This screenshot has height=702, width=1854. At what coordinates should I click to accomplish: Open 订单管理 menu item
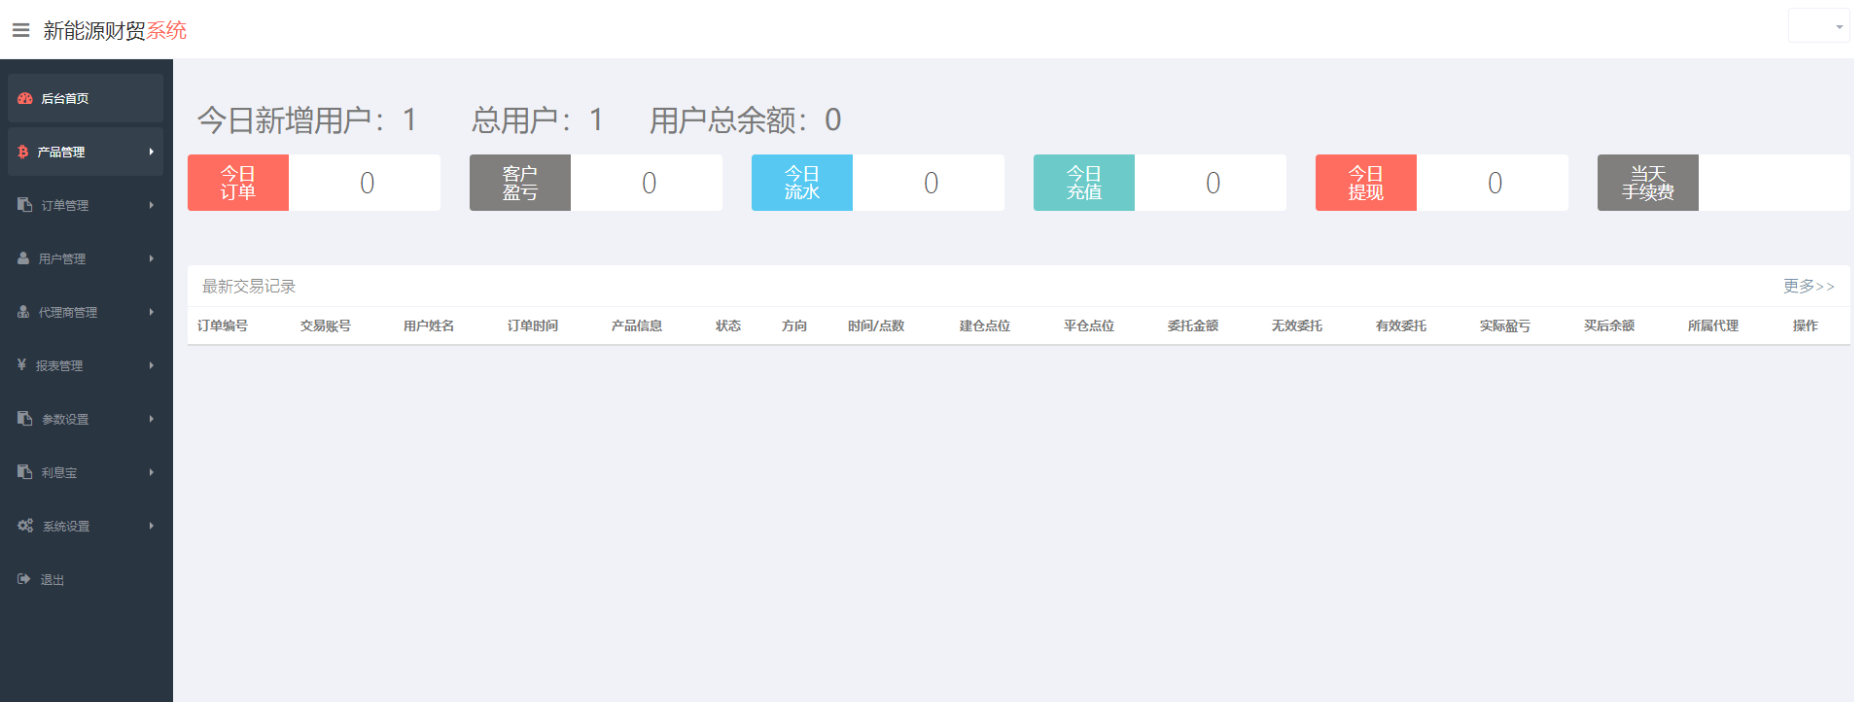point(86,205)
